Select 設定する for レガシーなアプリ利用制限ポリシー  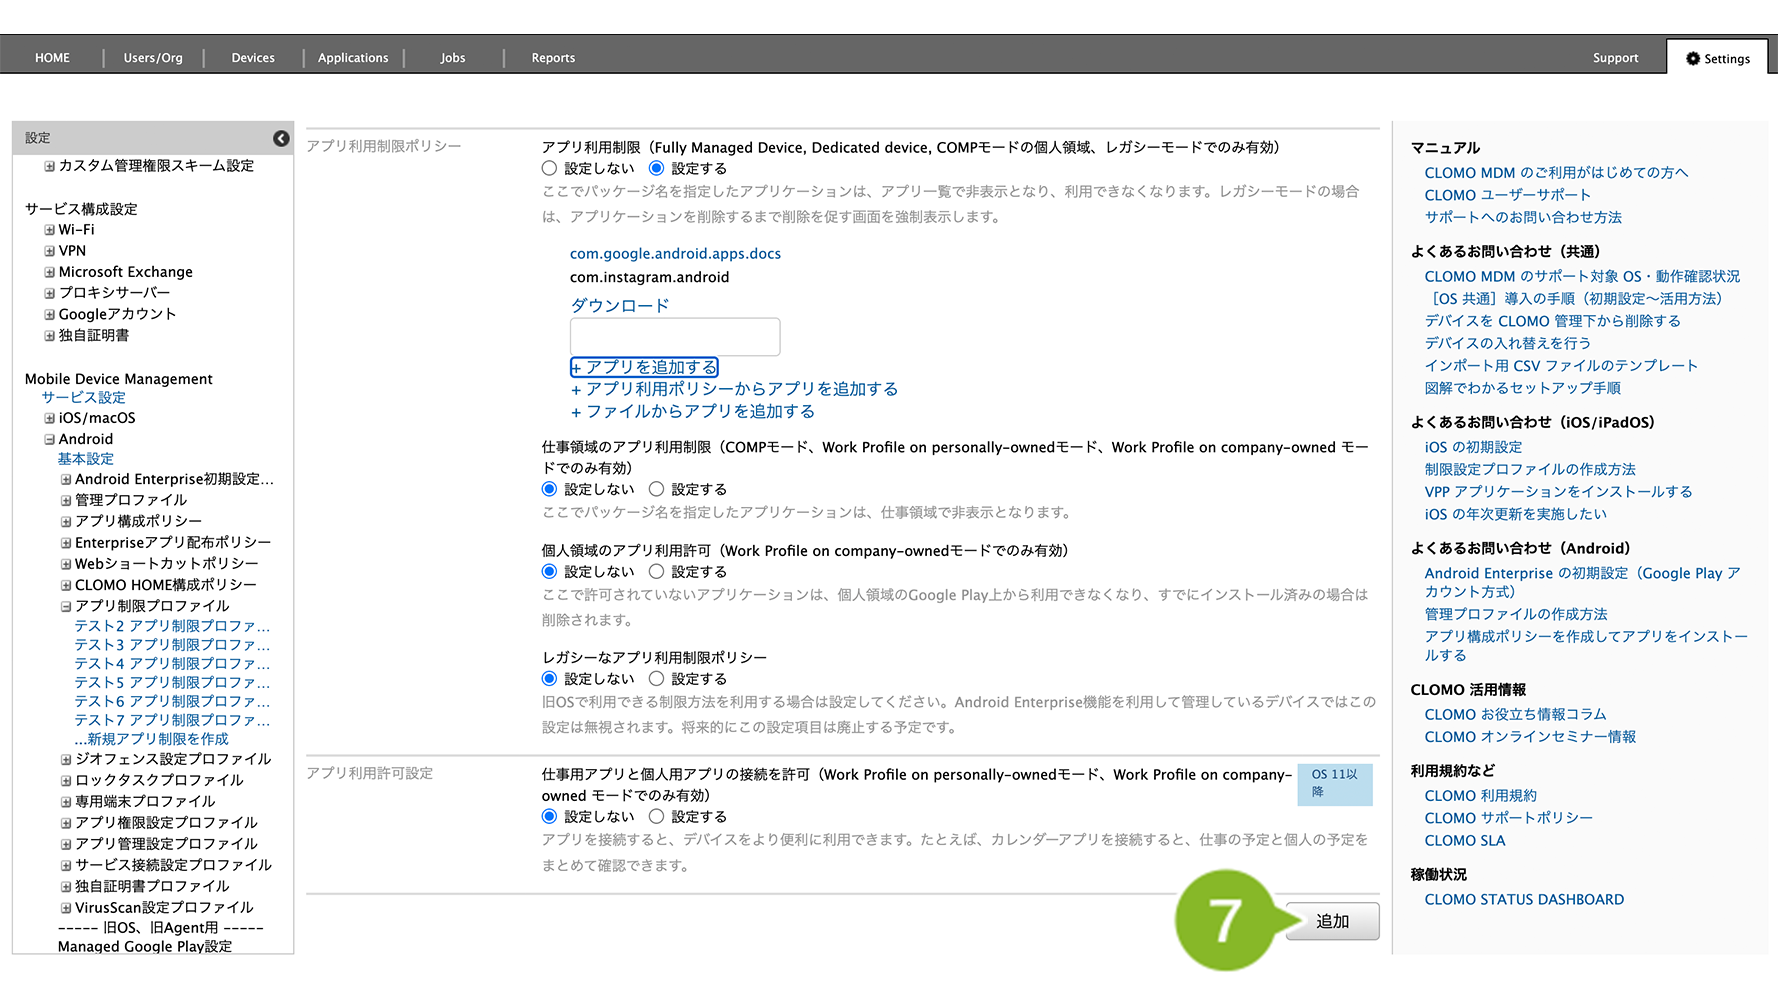pos(656,679)
